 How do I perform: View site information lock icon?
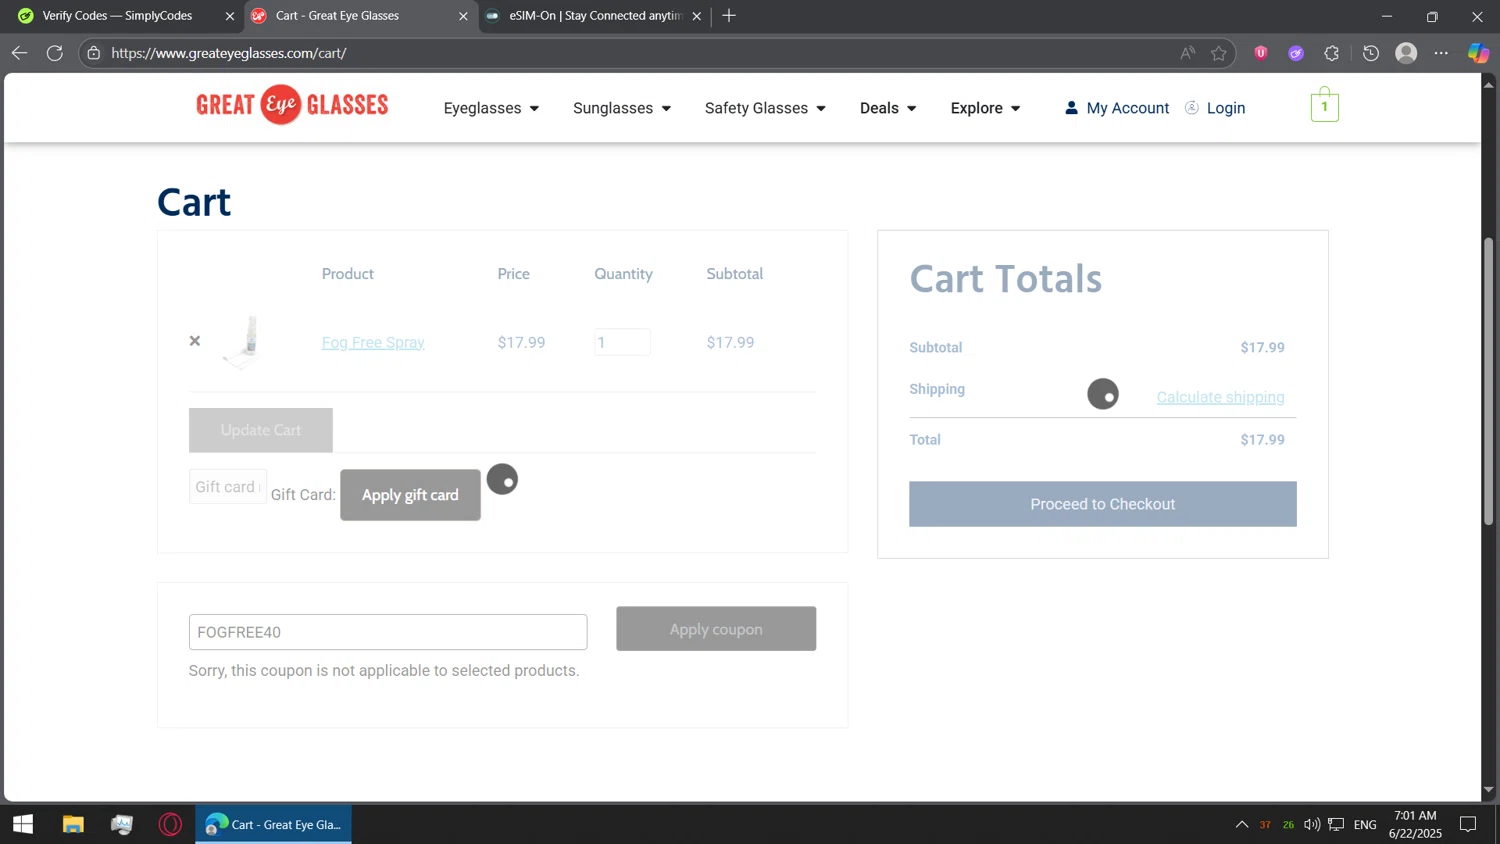94,53
